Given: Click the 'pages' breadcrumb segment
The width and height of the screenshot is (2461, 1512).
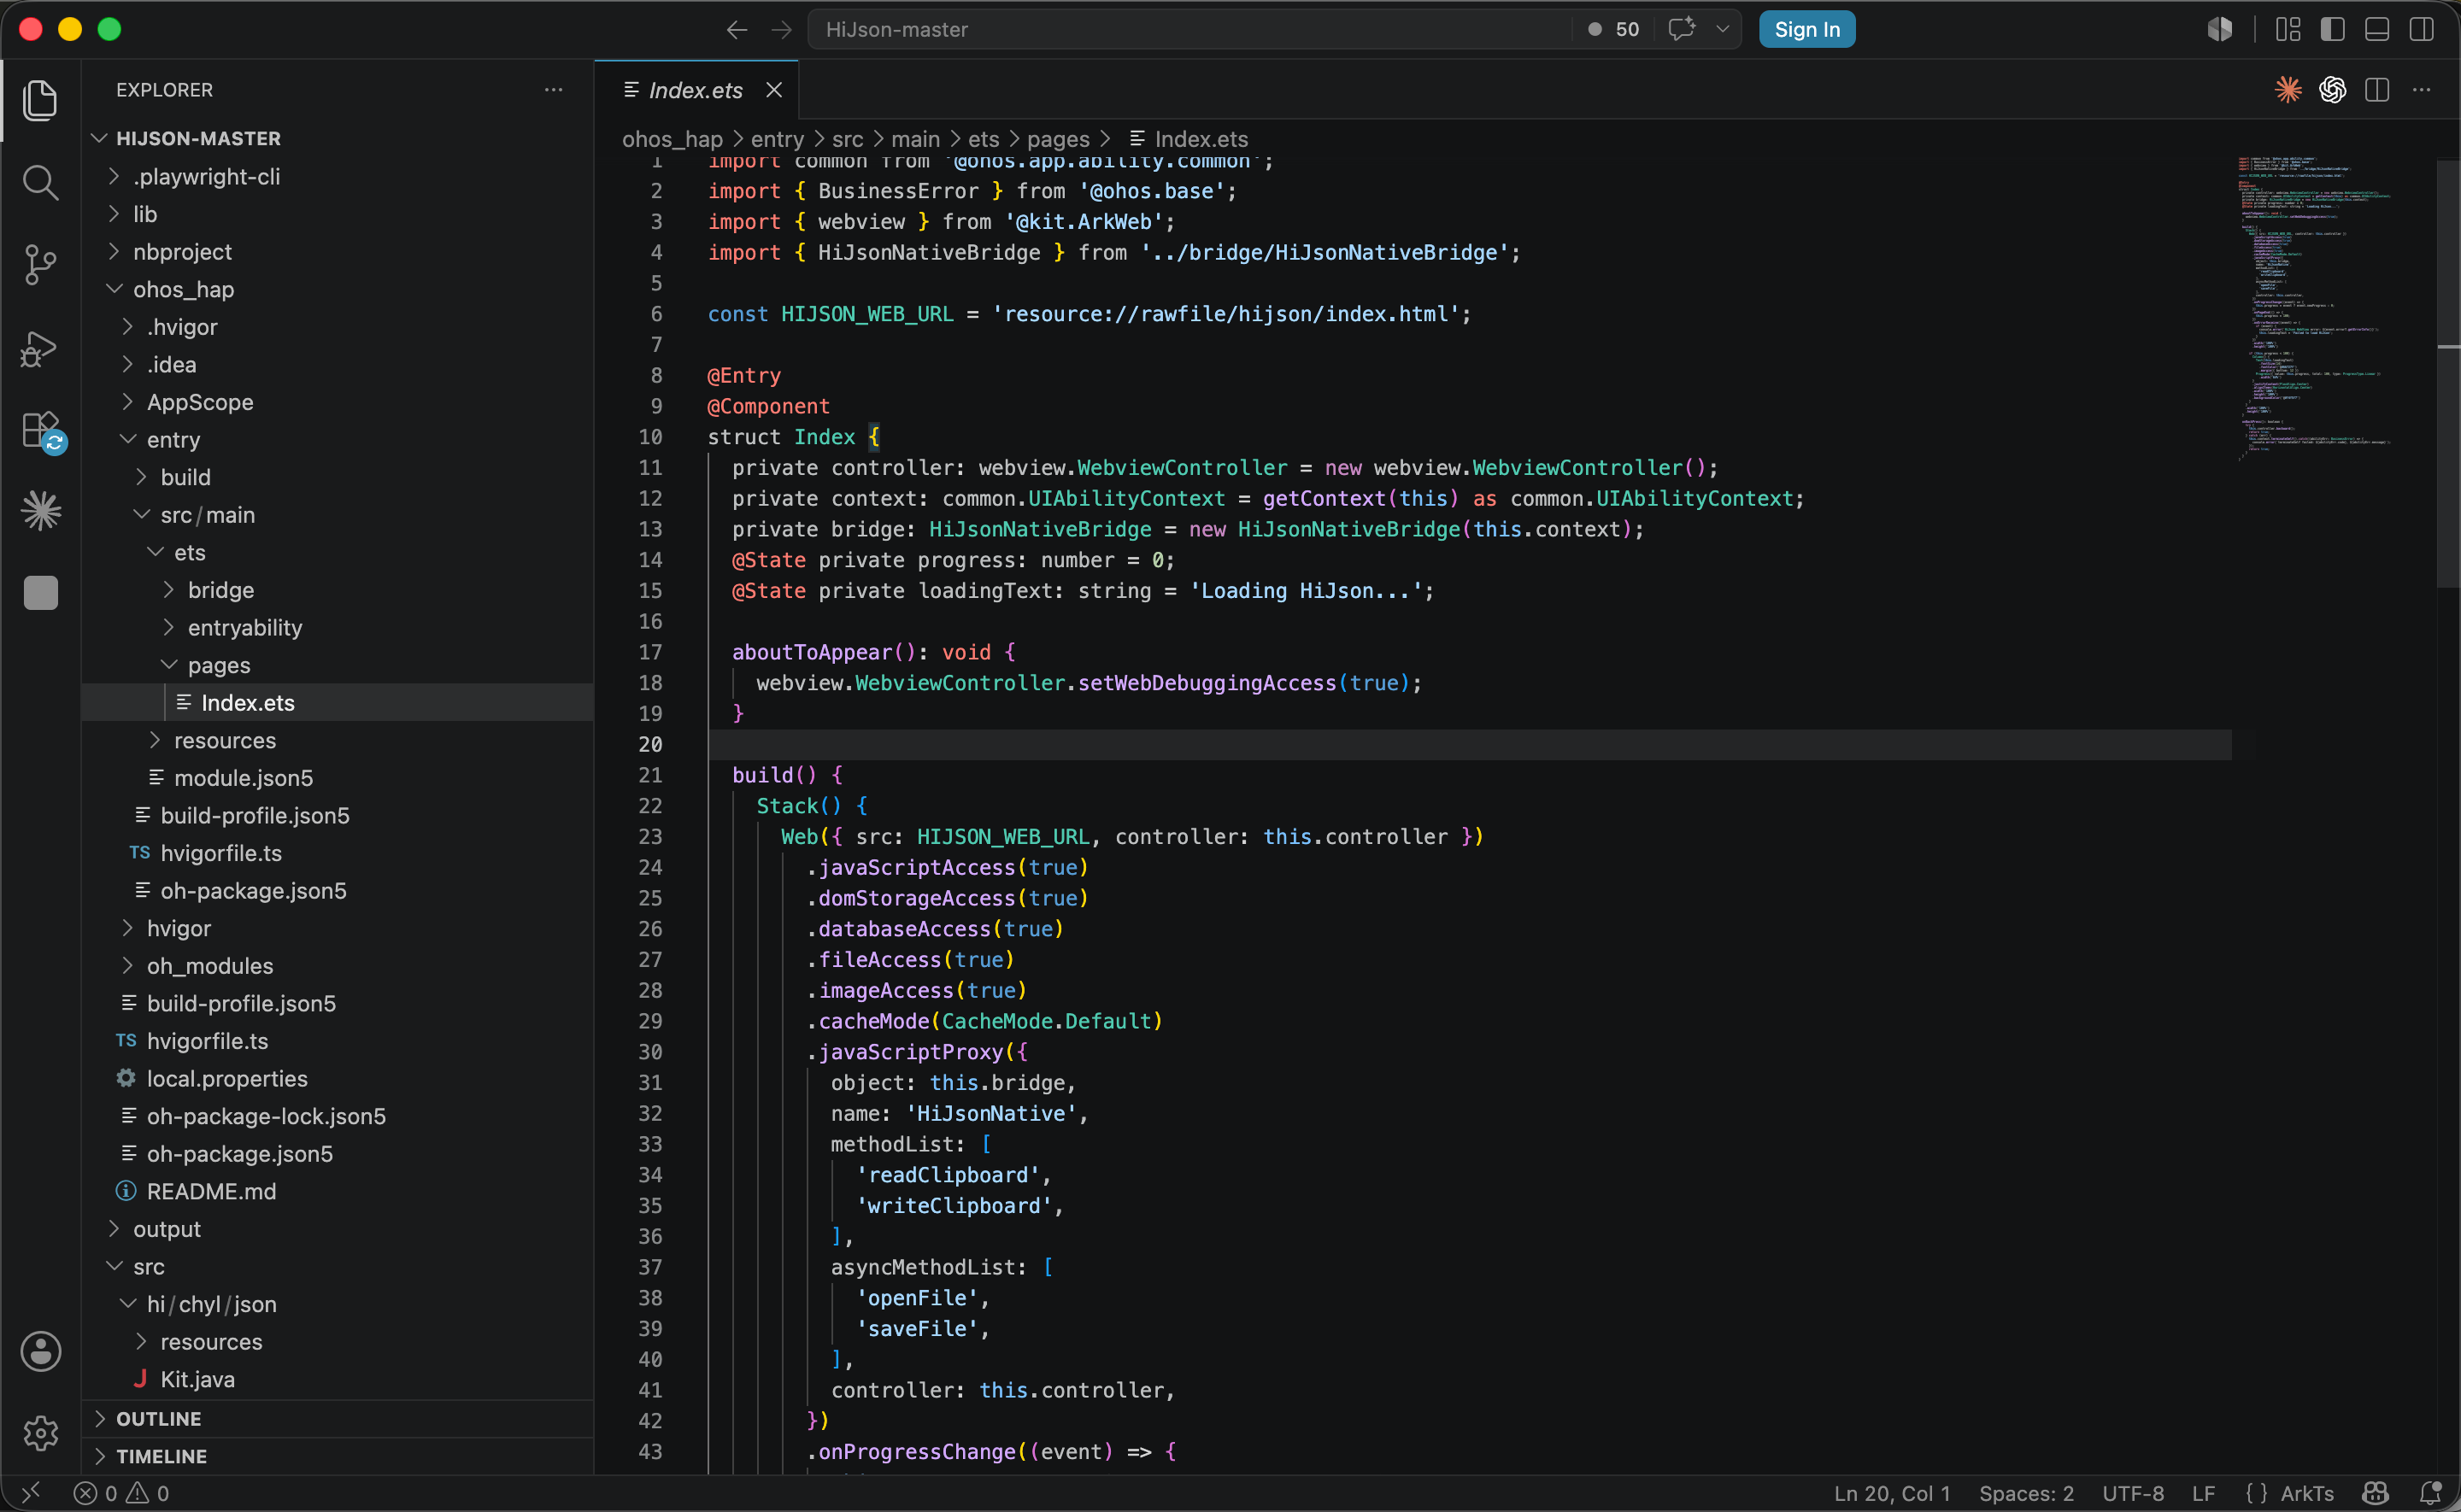Looking at the screenshot, I should tap(1058, 139).
